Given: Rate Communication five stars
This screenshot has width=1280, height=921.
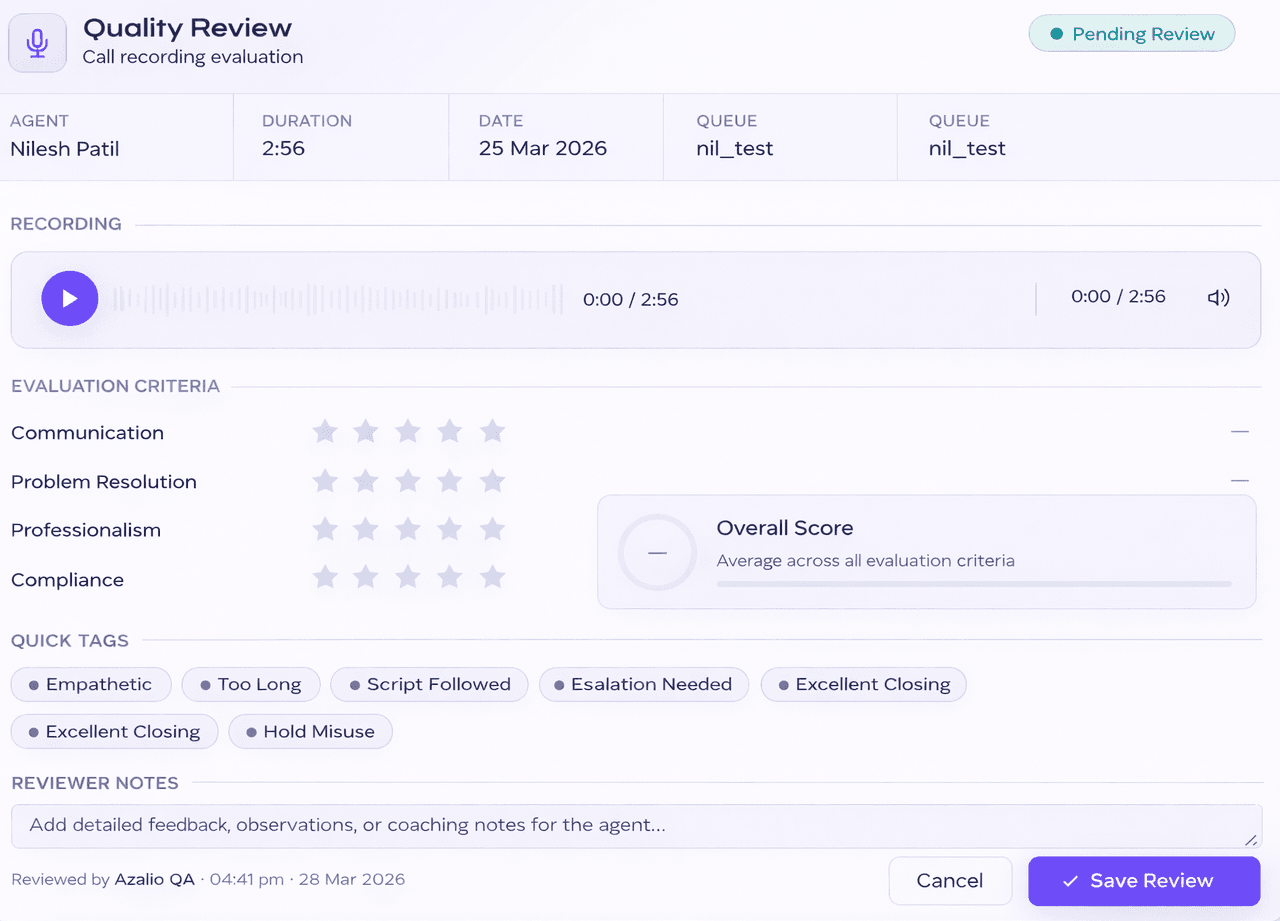Looking at the screenshot, I should point(492,431).
